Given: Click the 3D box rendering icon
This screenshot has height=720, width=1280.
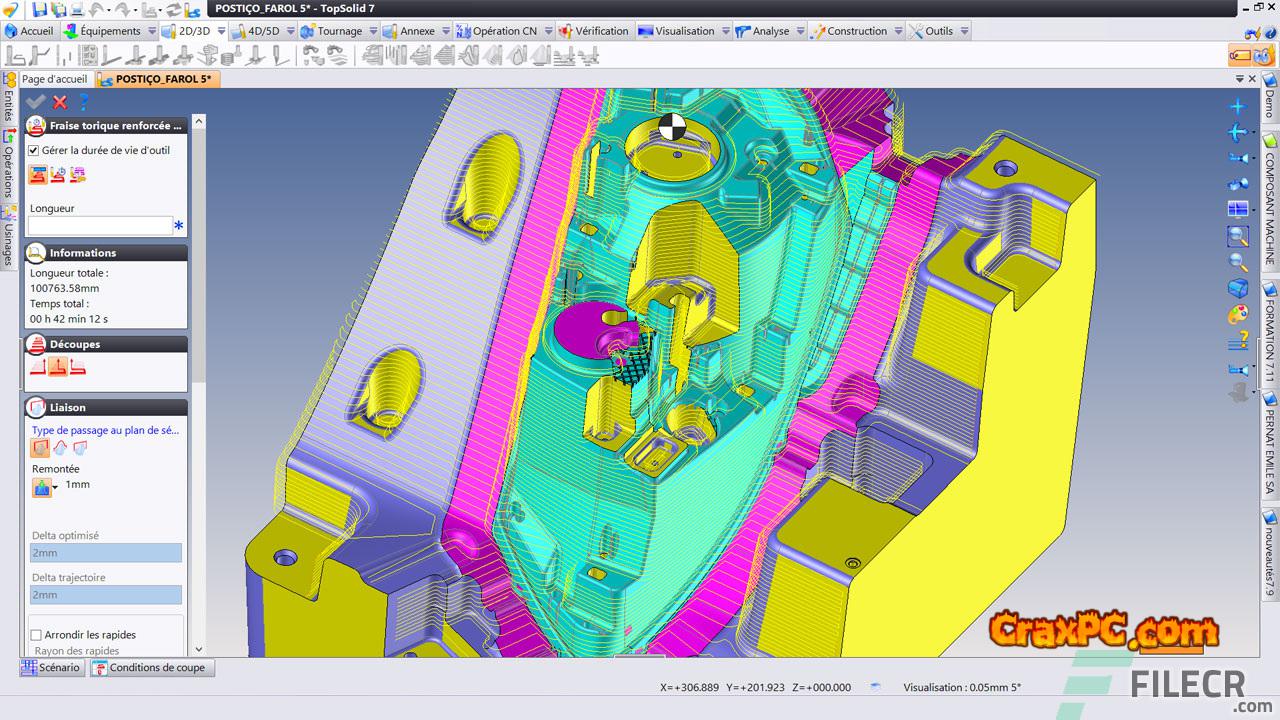Looking at the screenshot, I should [x=1238, y=289].
